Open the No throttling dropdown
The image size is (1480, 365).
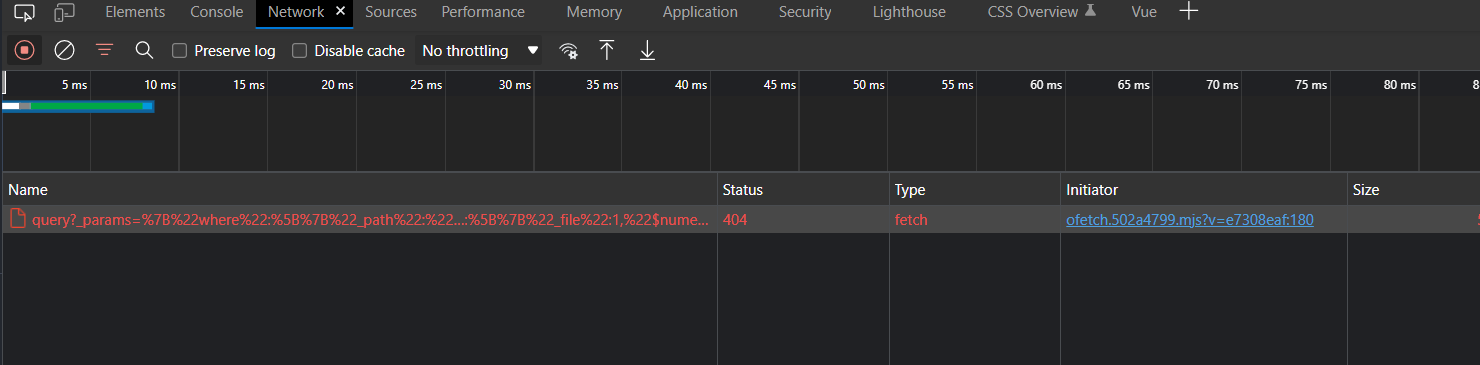point(479,51)
